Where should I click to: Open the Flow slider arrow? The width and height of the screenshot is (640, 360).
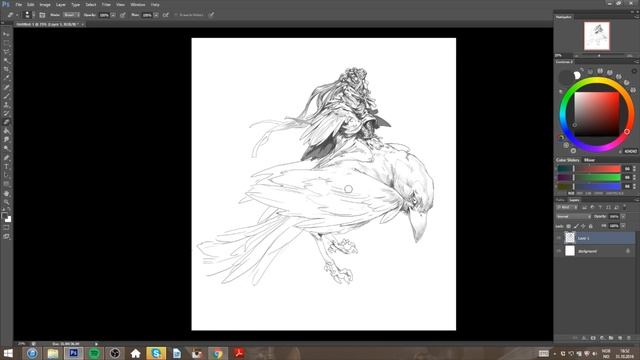pyautogui.click(x=156, y=15)
